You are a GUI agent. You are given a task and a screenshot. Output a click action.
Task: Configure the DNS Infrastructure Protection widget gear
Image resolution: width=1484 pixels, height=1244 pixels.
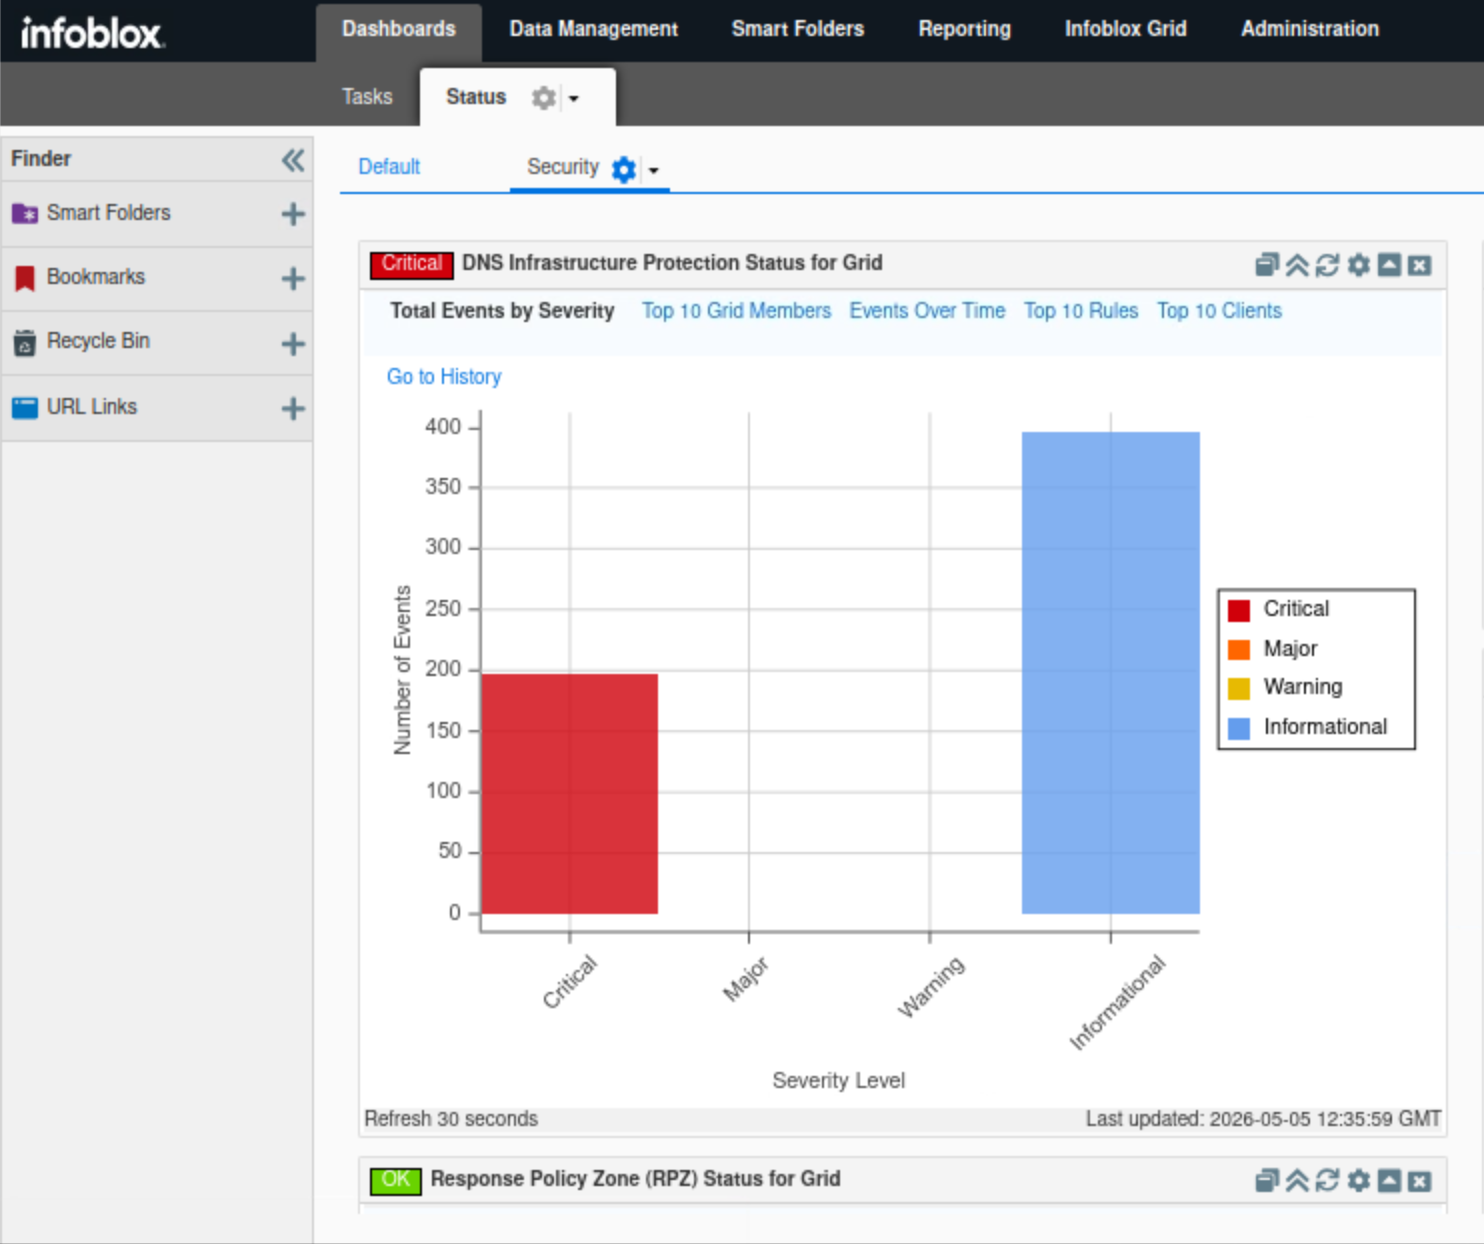pyautogui.click(x=1358, y=265)
